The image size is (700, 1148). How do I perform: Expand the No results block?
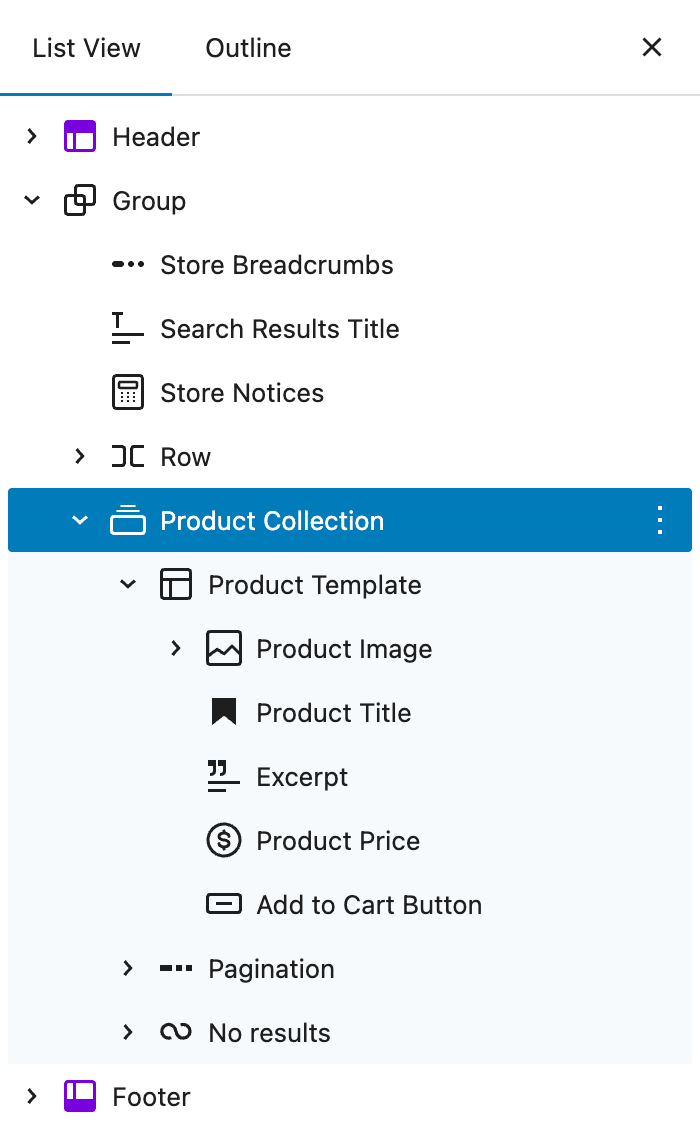tap(128, 1033)
